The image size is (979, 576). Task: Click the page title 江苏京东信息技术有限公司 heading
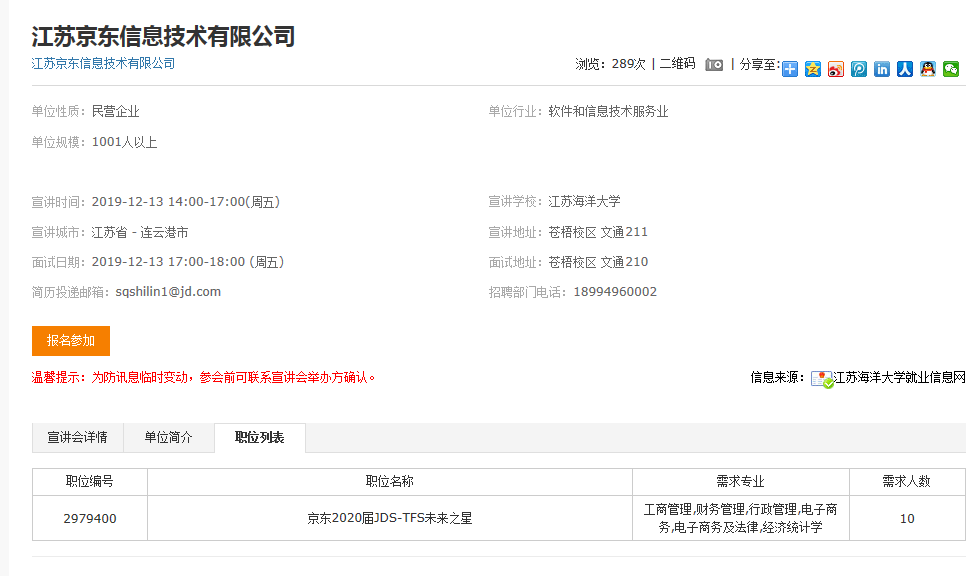pyautogui.click(x=163, y=36)
